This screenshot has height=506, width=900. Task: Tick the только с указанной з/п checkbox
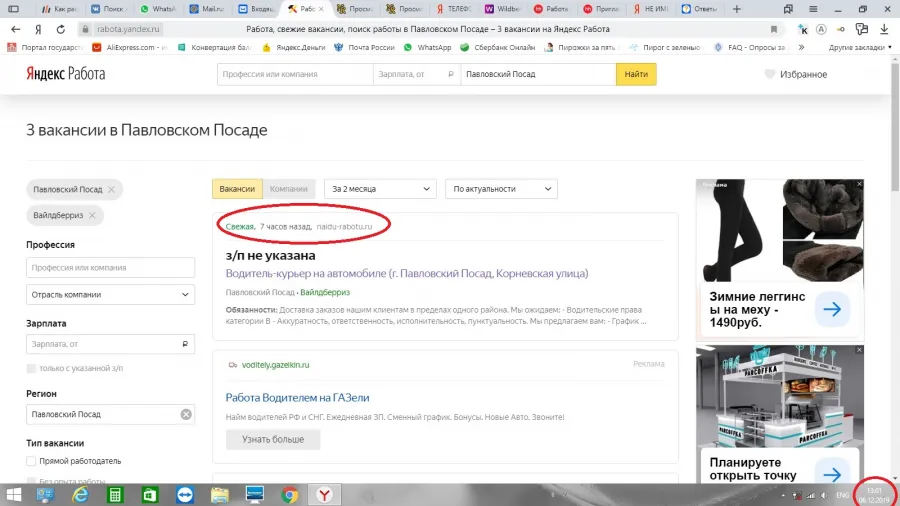pos(31,368)
